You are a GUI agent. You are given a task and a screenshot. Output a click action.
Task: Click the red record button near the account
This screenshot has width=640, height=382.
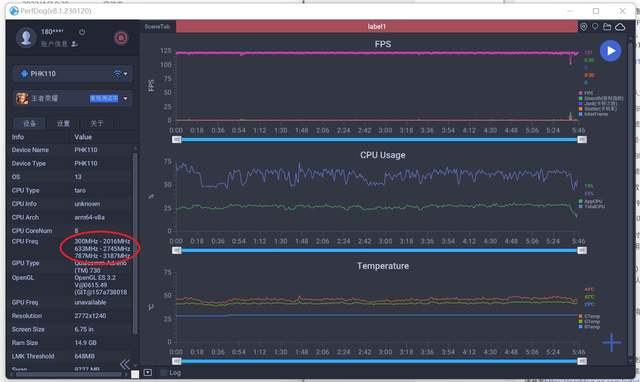[x=121, y=38]
